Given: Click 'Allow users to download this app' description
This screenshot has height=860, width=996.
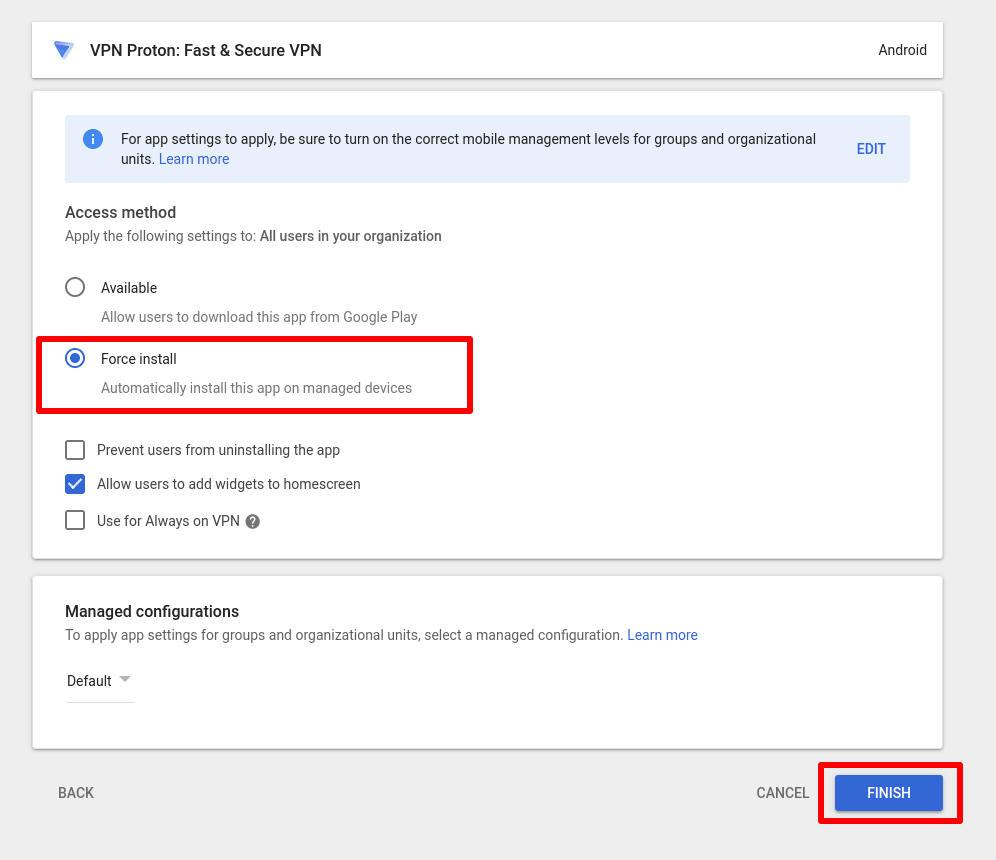Looking at the screenshot, I should click(x=259, y=316).
